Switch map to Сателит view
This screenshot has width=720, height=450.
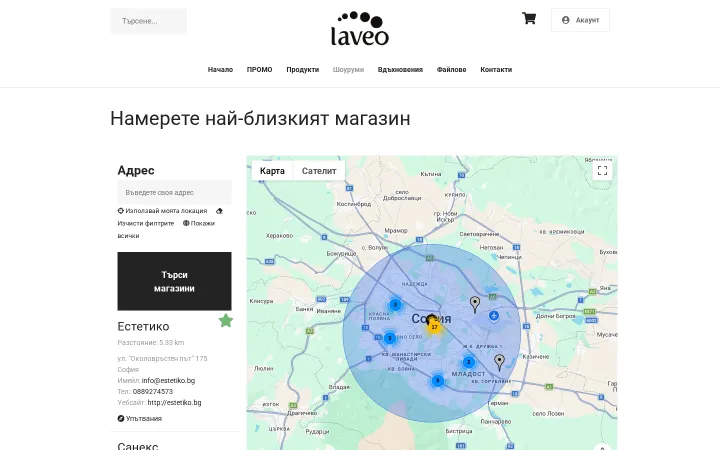pyautogui.click(x=319, y=171)
